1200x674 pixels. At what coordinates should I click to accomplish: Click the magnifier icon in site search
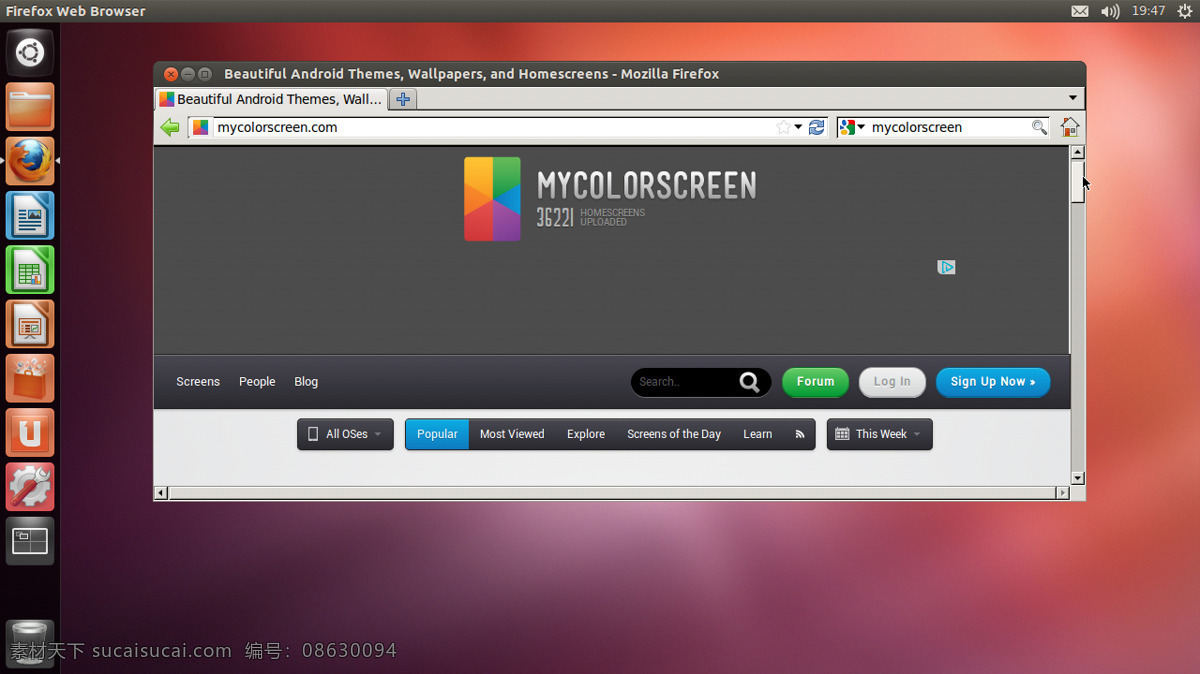point(749,382)
